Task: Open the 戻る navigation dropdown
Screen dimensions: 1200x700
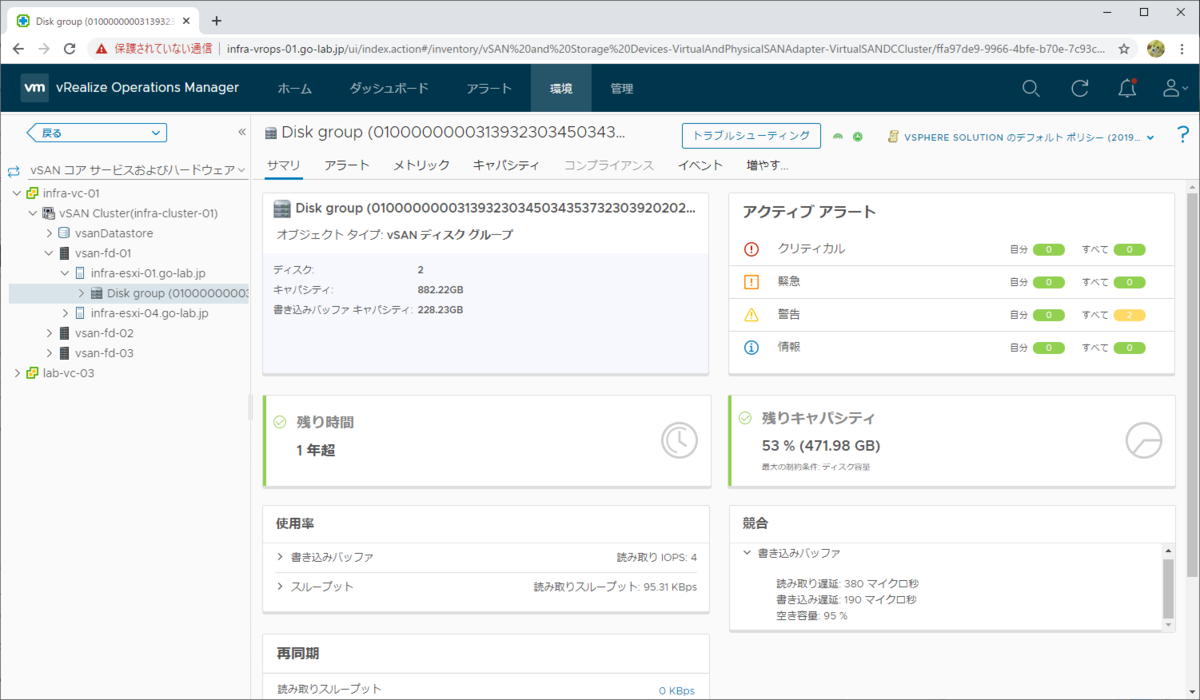Action: coord(95,132)
